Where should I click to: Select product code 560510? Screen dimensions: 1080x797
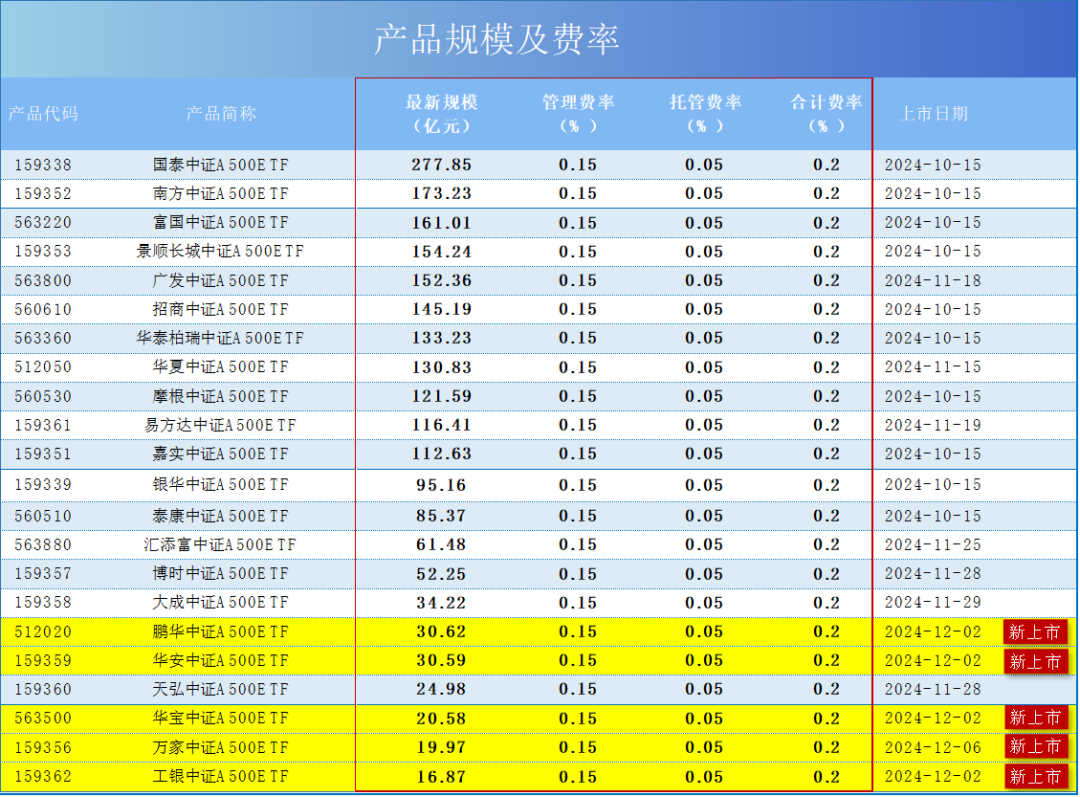coord(43,517)
